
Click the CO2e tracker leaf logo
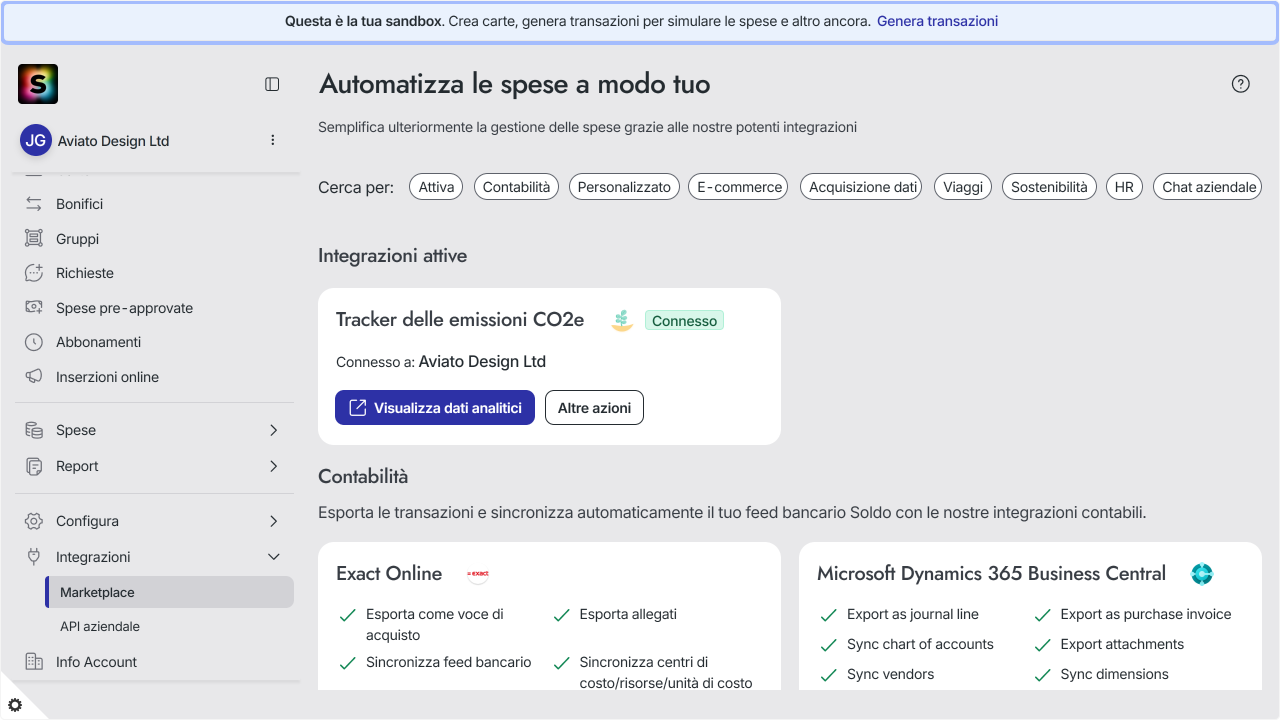coord(622,320)
